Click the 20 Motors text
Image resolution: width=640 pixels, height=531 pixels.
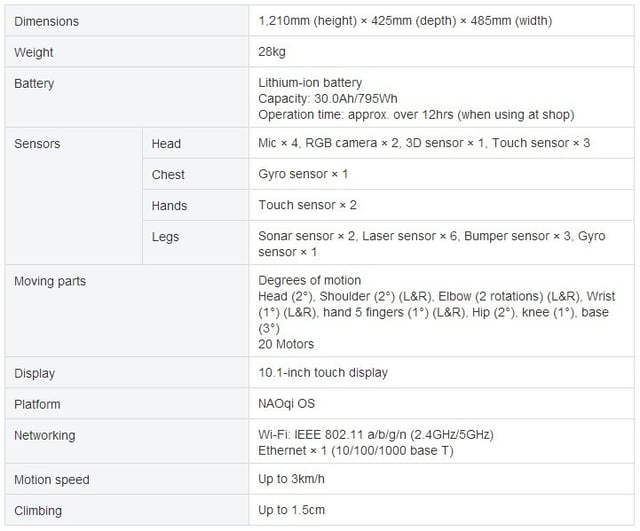286,345
